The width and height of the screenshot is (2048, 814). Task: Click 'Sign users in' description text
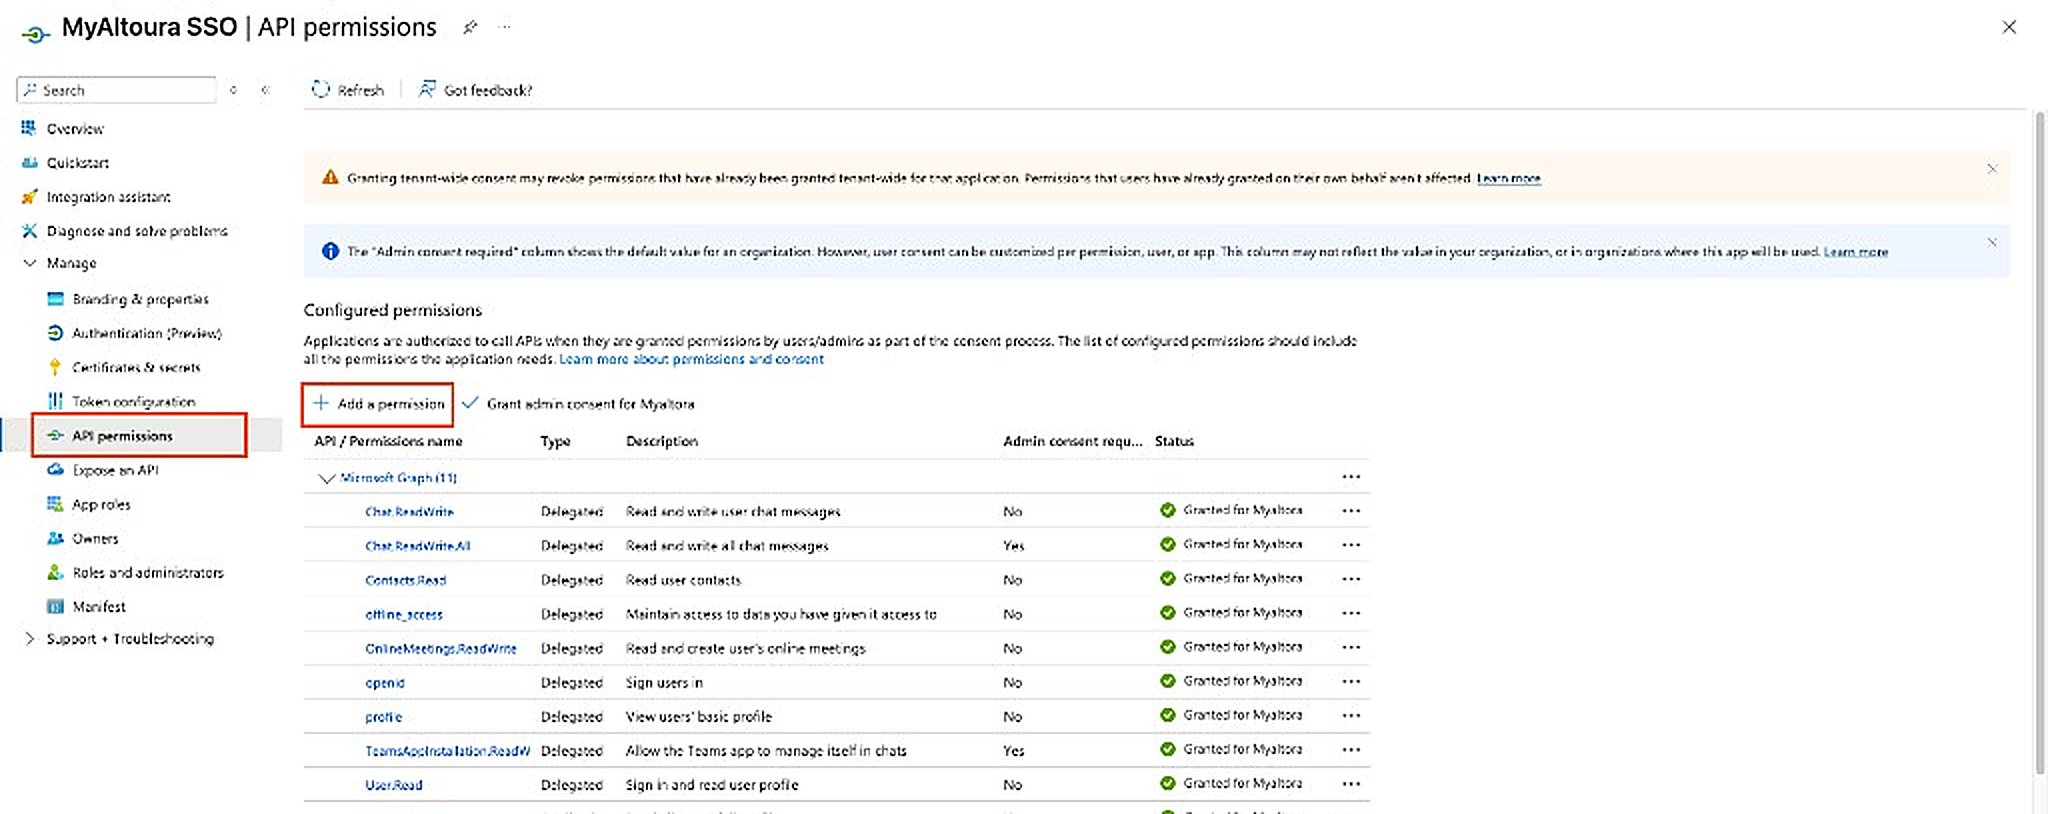pyautogui.click(x=664, y=683)
